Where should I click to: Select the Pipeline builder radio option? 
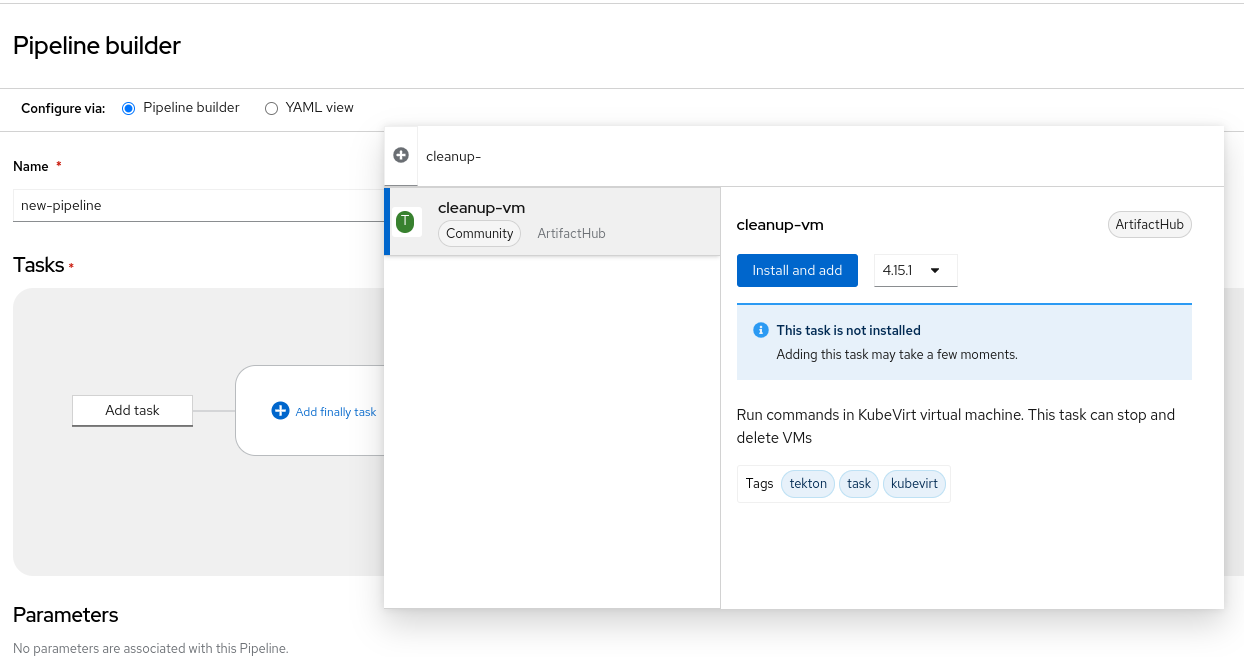(128, 108)
